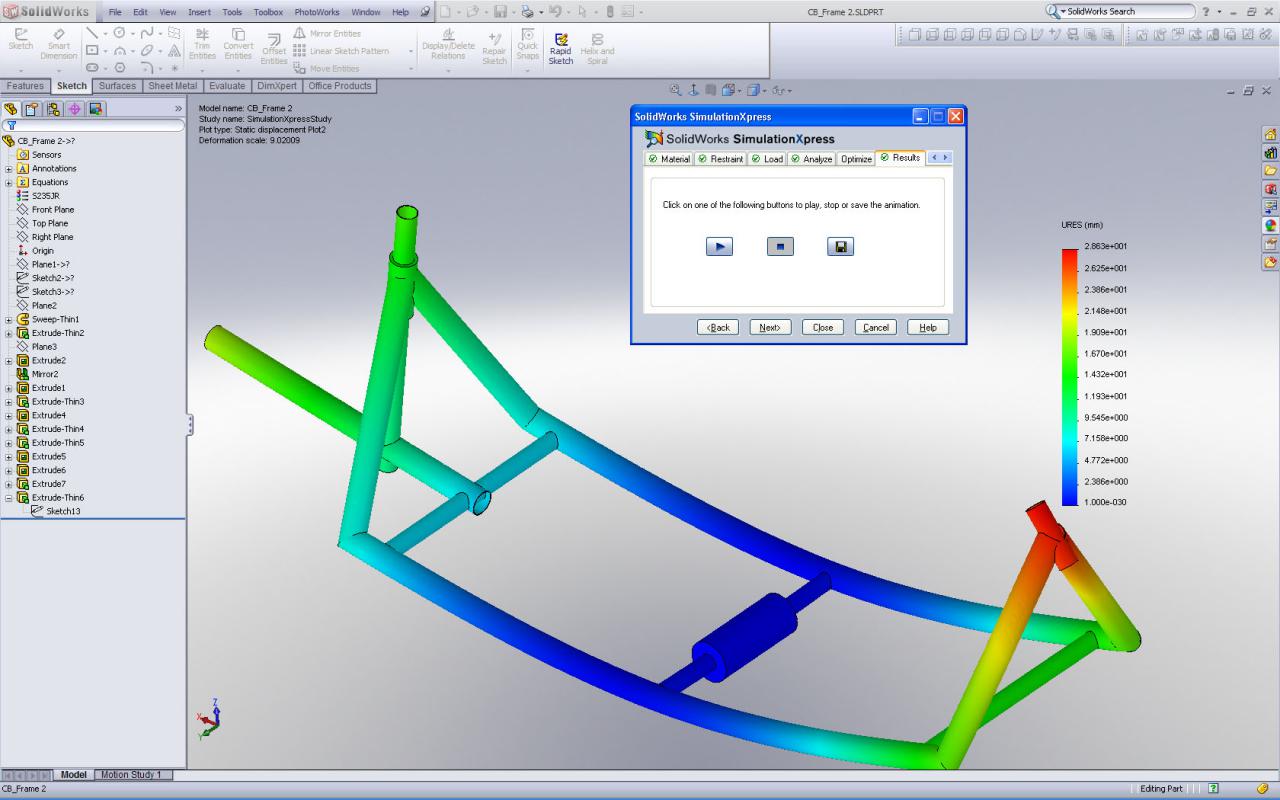Open the FeatureManager design tree tab icon
This screenshot has height=800, width=1280.
[11, 109]
